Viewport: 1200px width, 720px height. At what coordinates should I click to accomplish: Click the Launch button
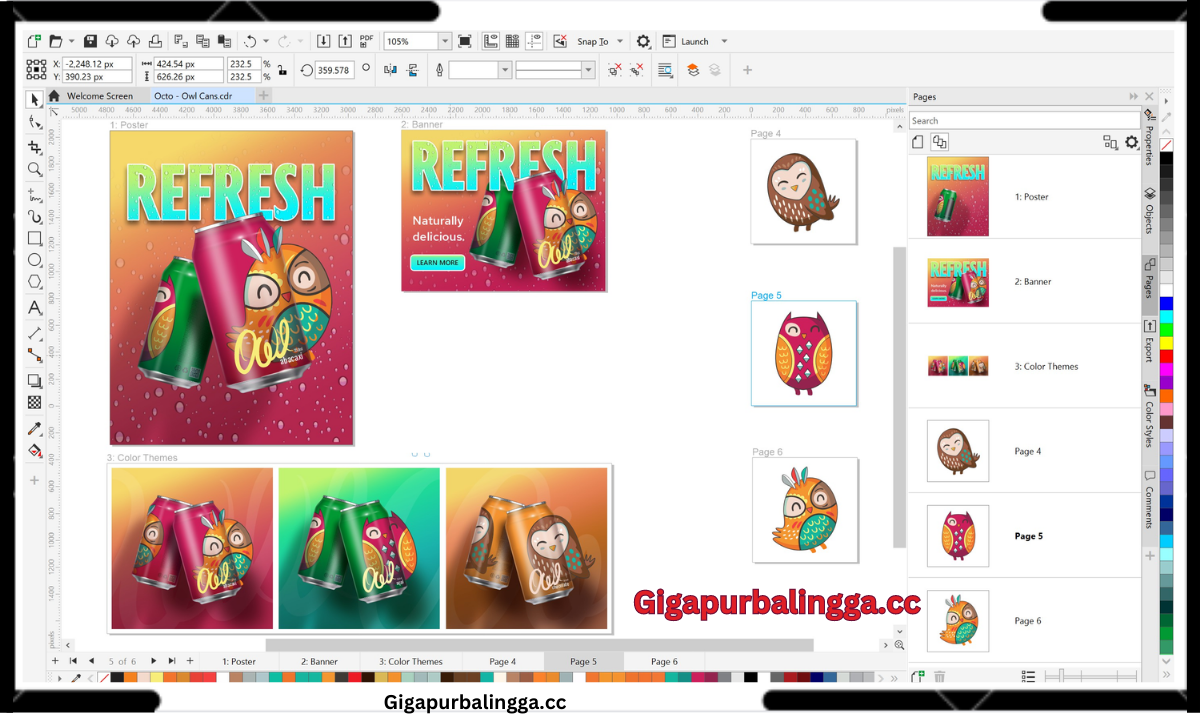(686, 42)
